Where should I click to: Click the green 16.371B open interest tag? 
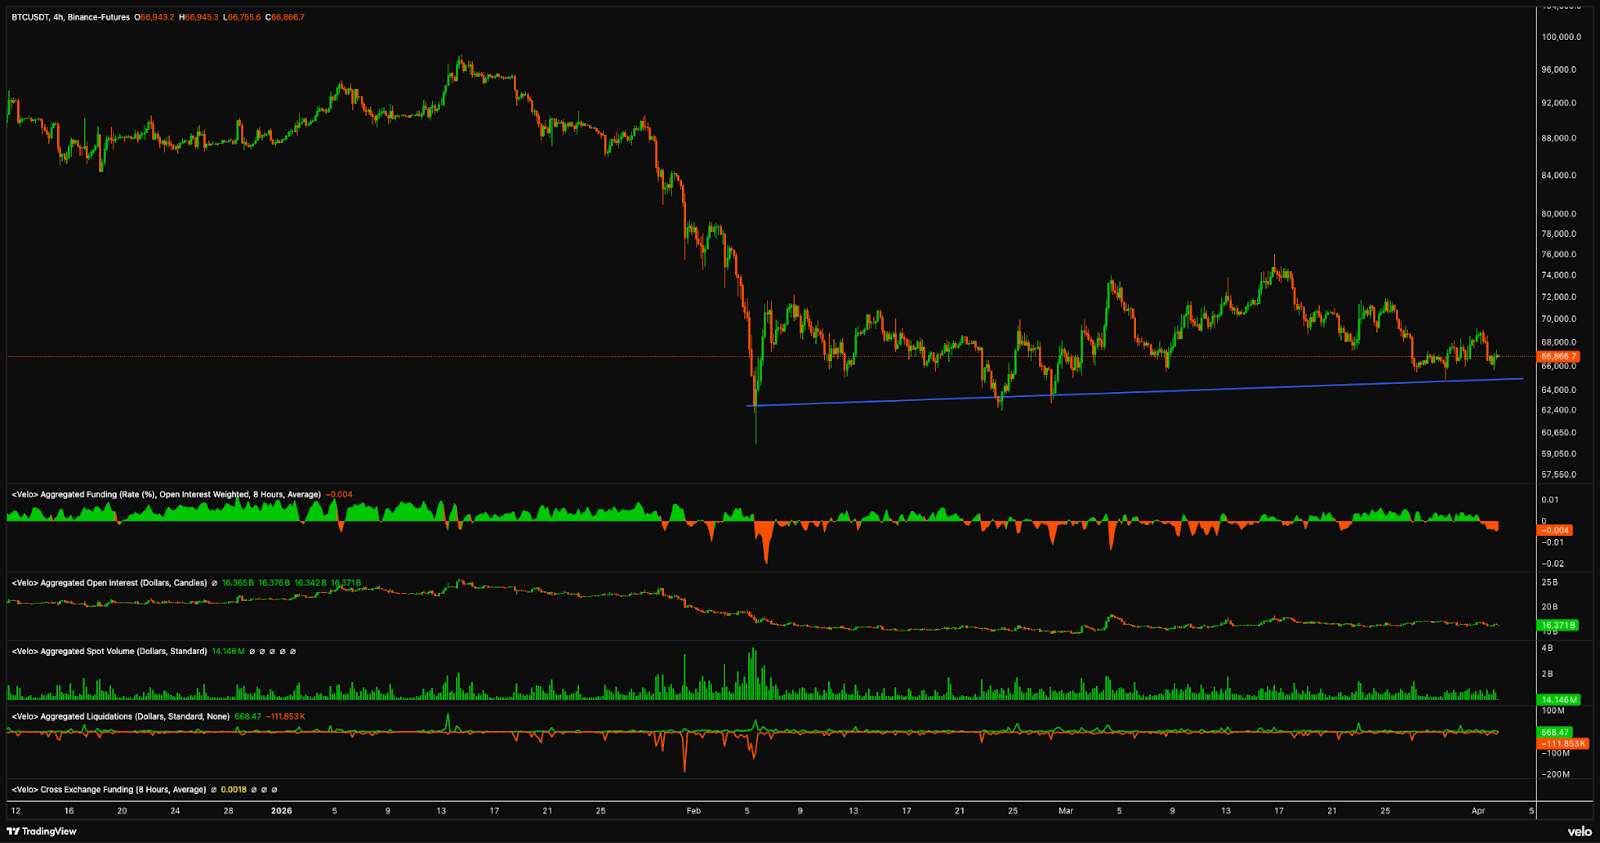[x=1558, y=625]
